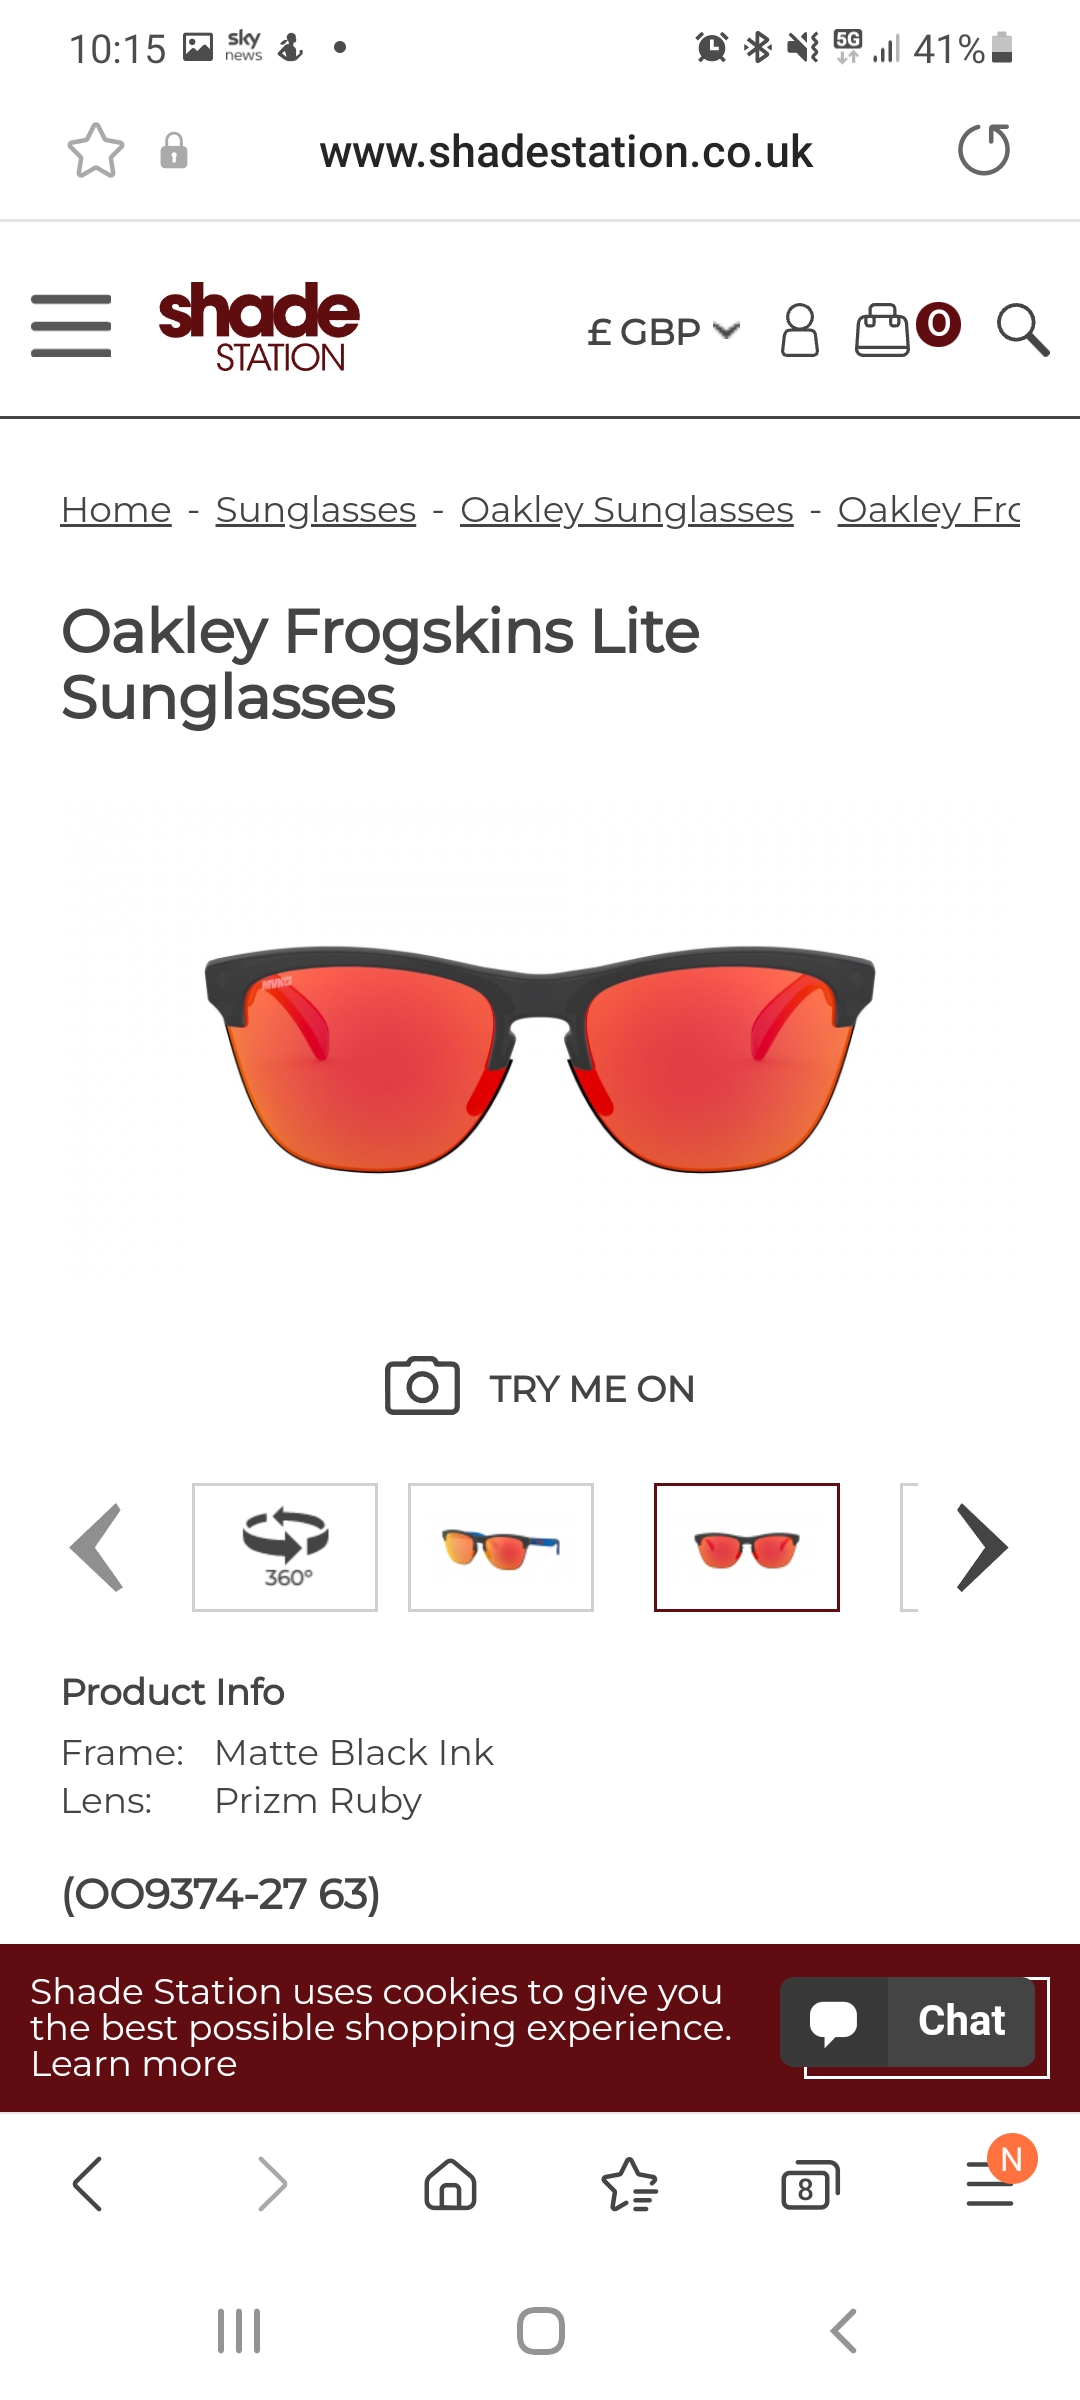This screenshot has height=2400, width=1080.
Task: Open the Chat widget
Action: coord(908,2021)
